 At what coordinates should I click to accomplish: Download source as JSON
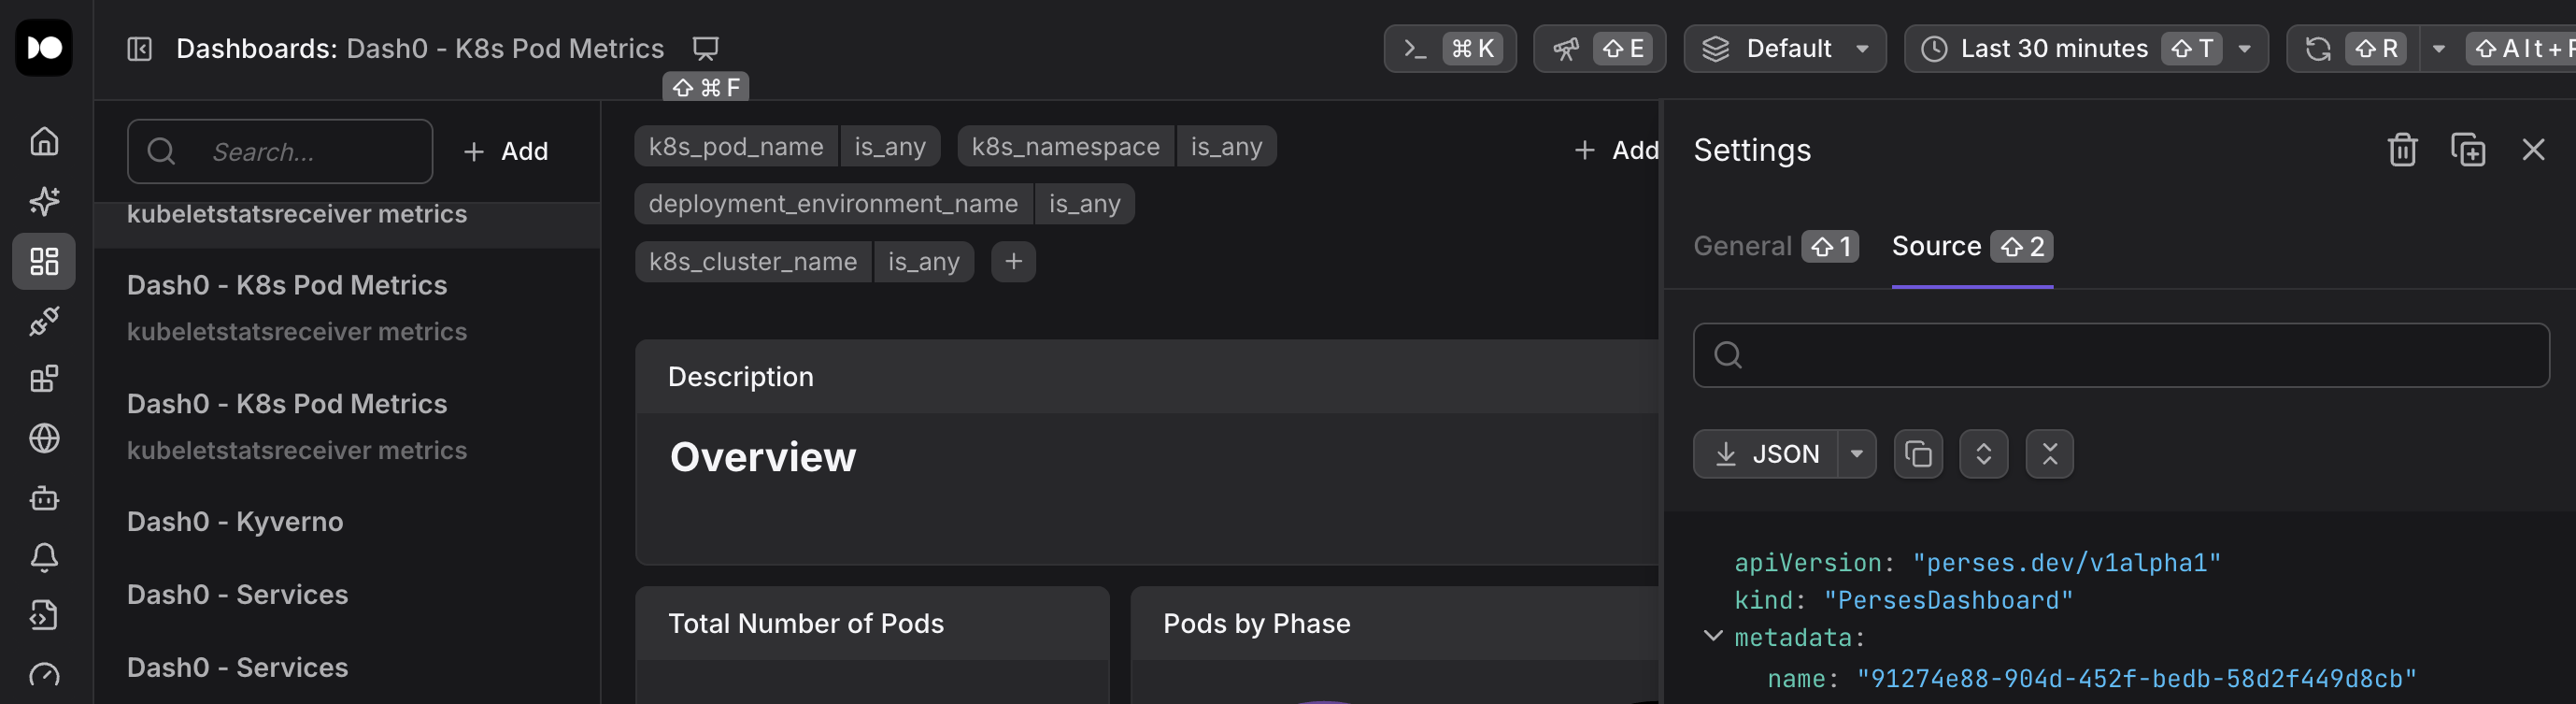(1767, 454)
